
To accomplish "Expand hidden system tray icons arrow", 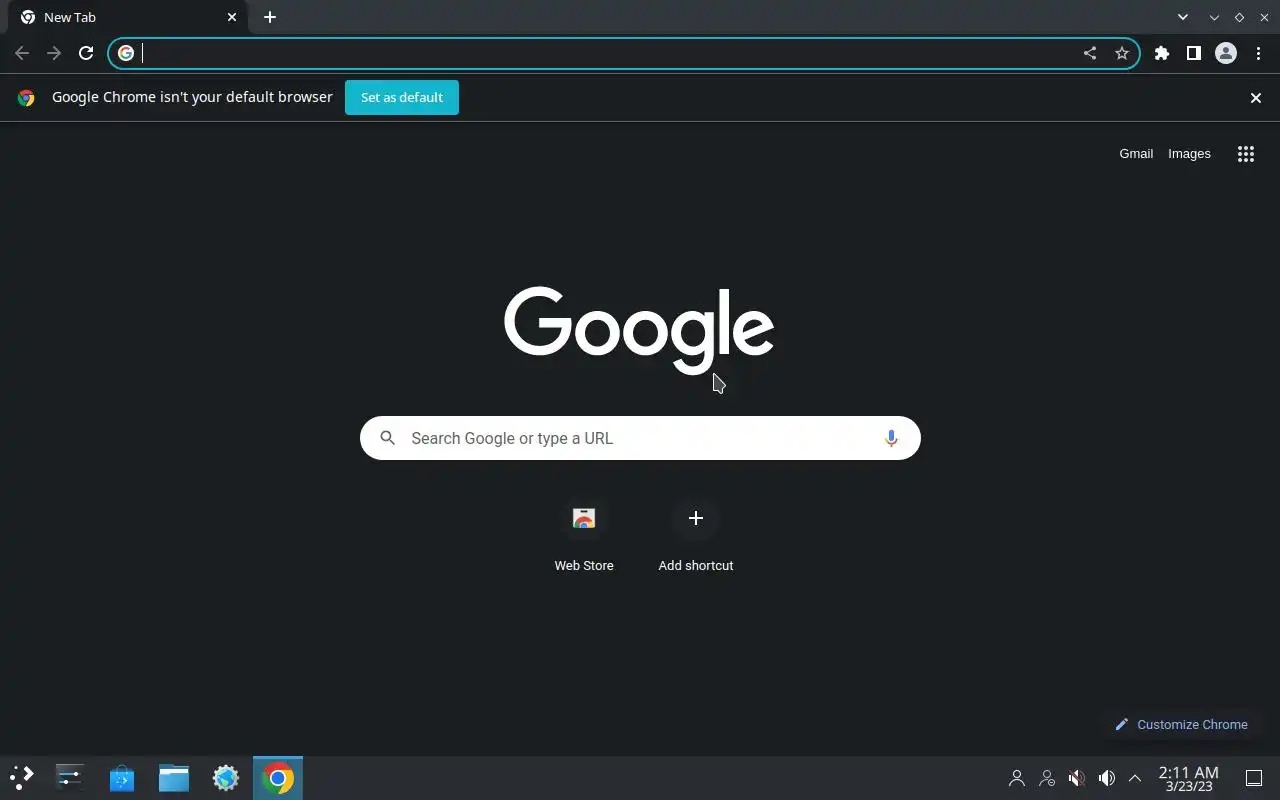I will [1135, 777].
